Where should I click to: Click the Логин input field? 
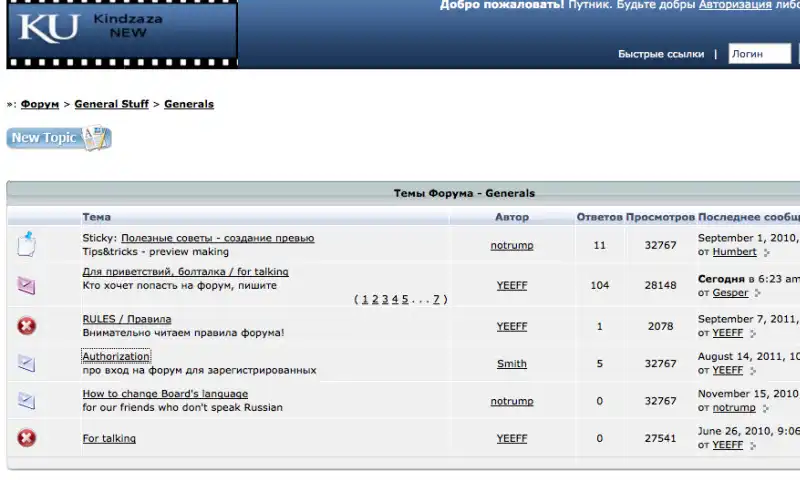(762, 54)
